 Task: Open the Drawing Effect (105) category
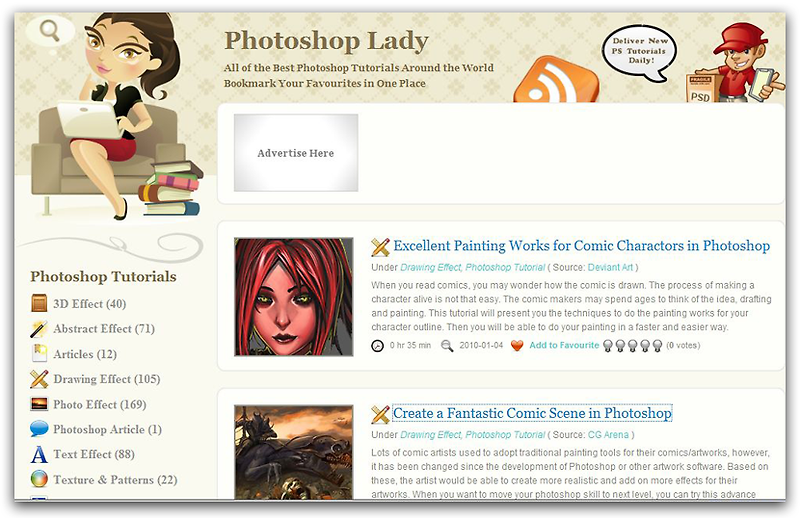107,379
